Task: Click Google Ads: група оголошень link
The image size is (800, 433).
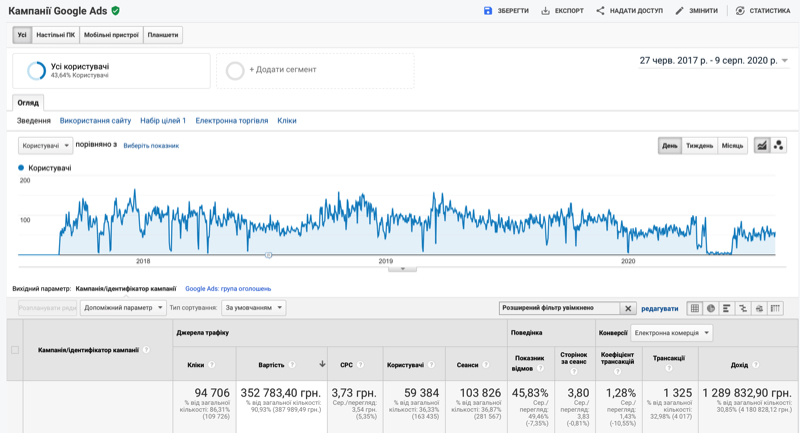Action: (x=224, y=288)
